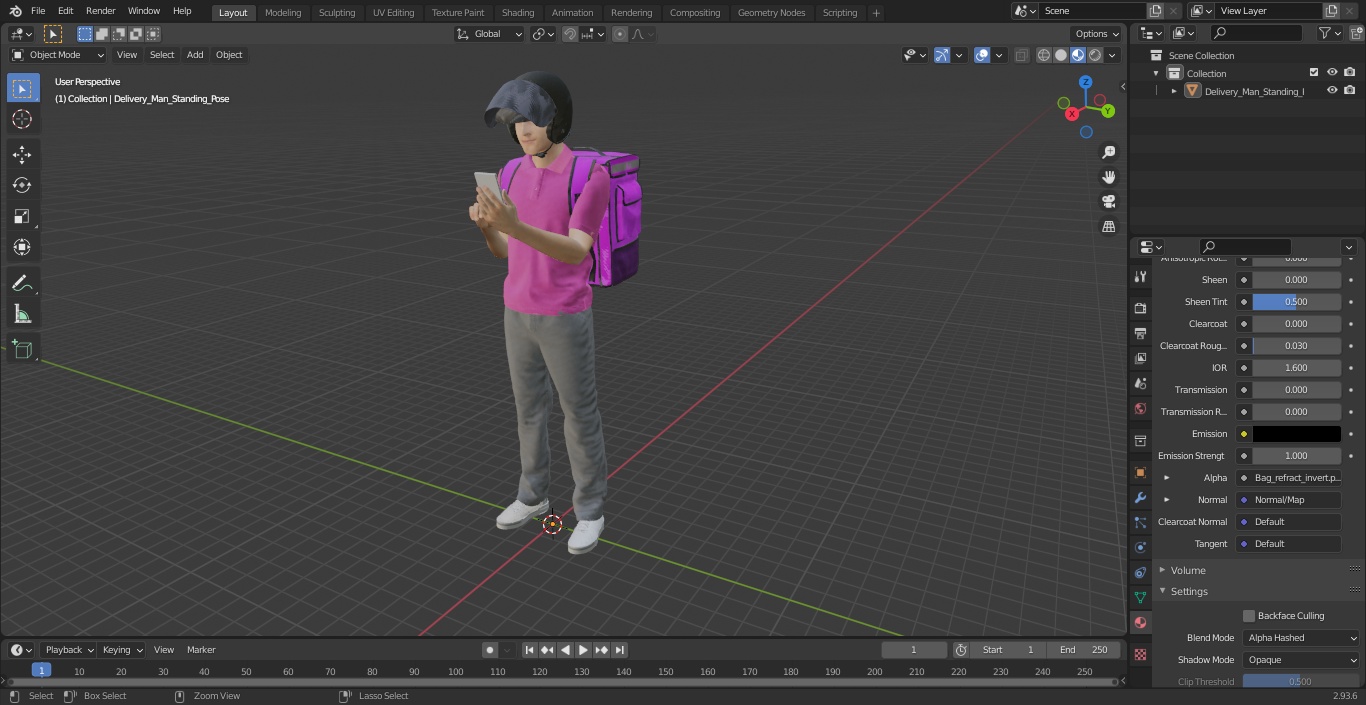The height and width of the screenshot is (705, 1366).
Task: Toggle the camera view icon
Action: click(1109, 202)
